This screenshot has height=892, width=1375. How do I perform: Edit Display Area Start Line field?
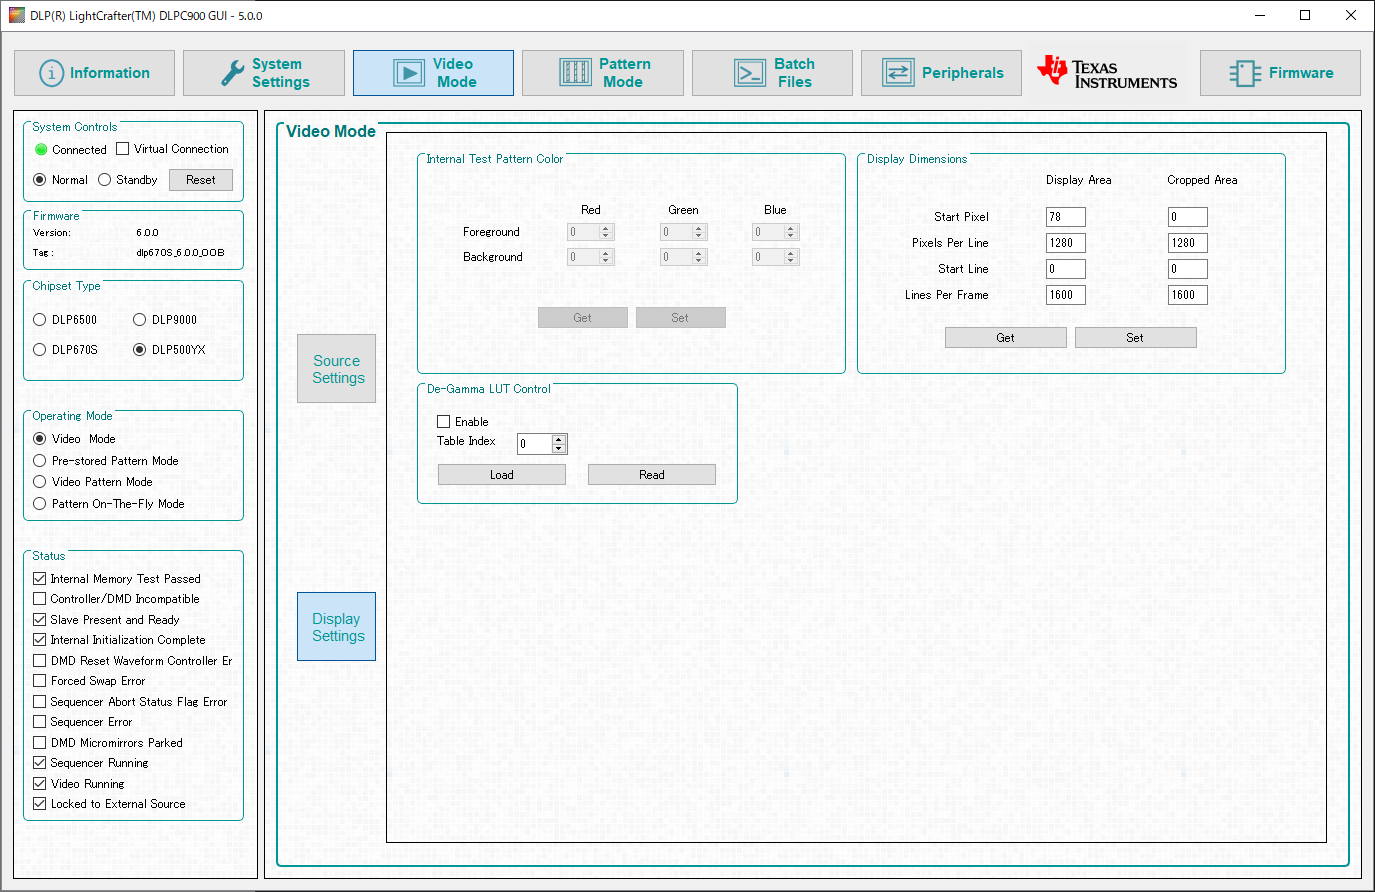click(x=1066, y=269)
